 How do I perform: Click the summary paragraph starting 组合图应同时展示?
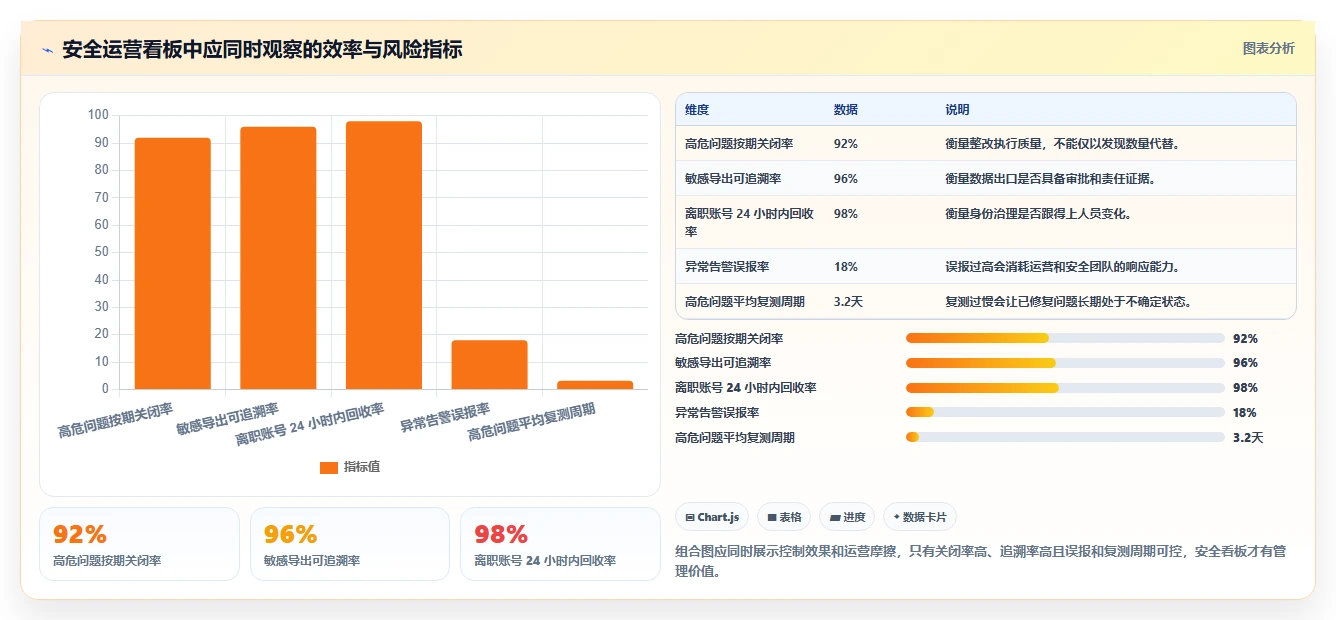click(981, 561)
